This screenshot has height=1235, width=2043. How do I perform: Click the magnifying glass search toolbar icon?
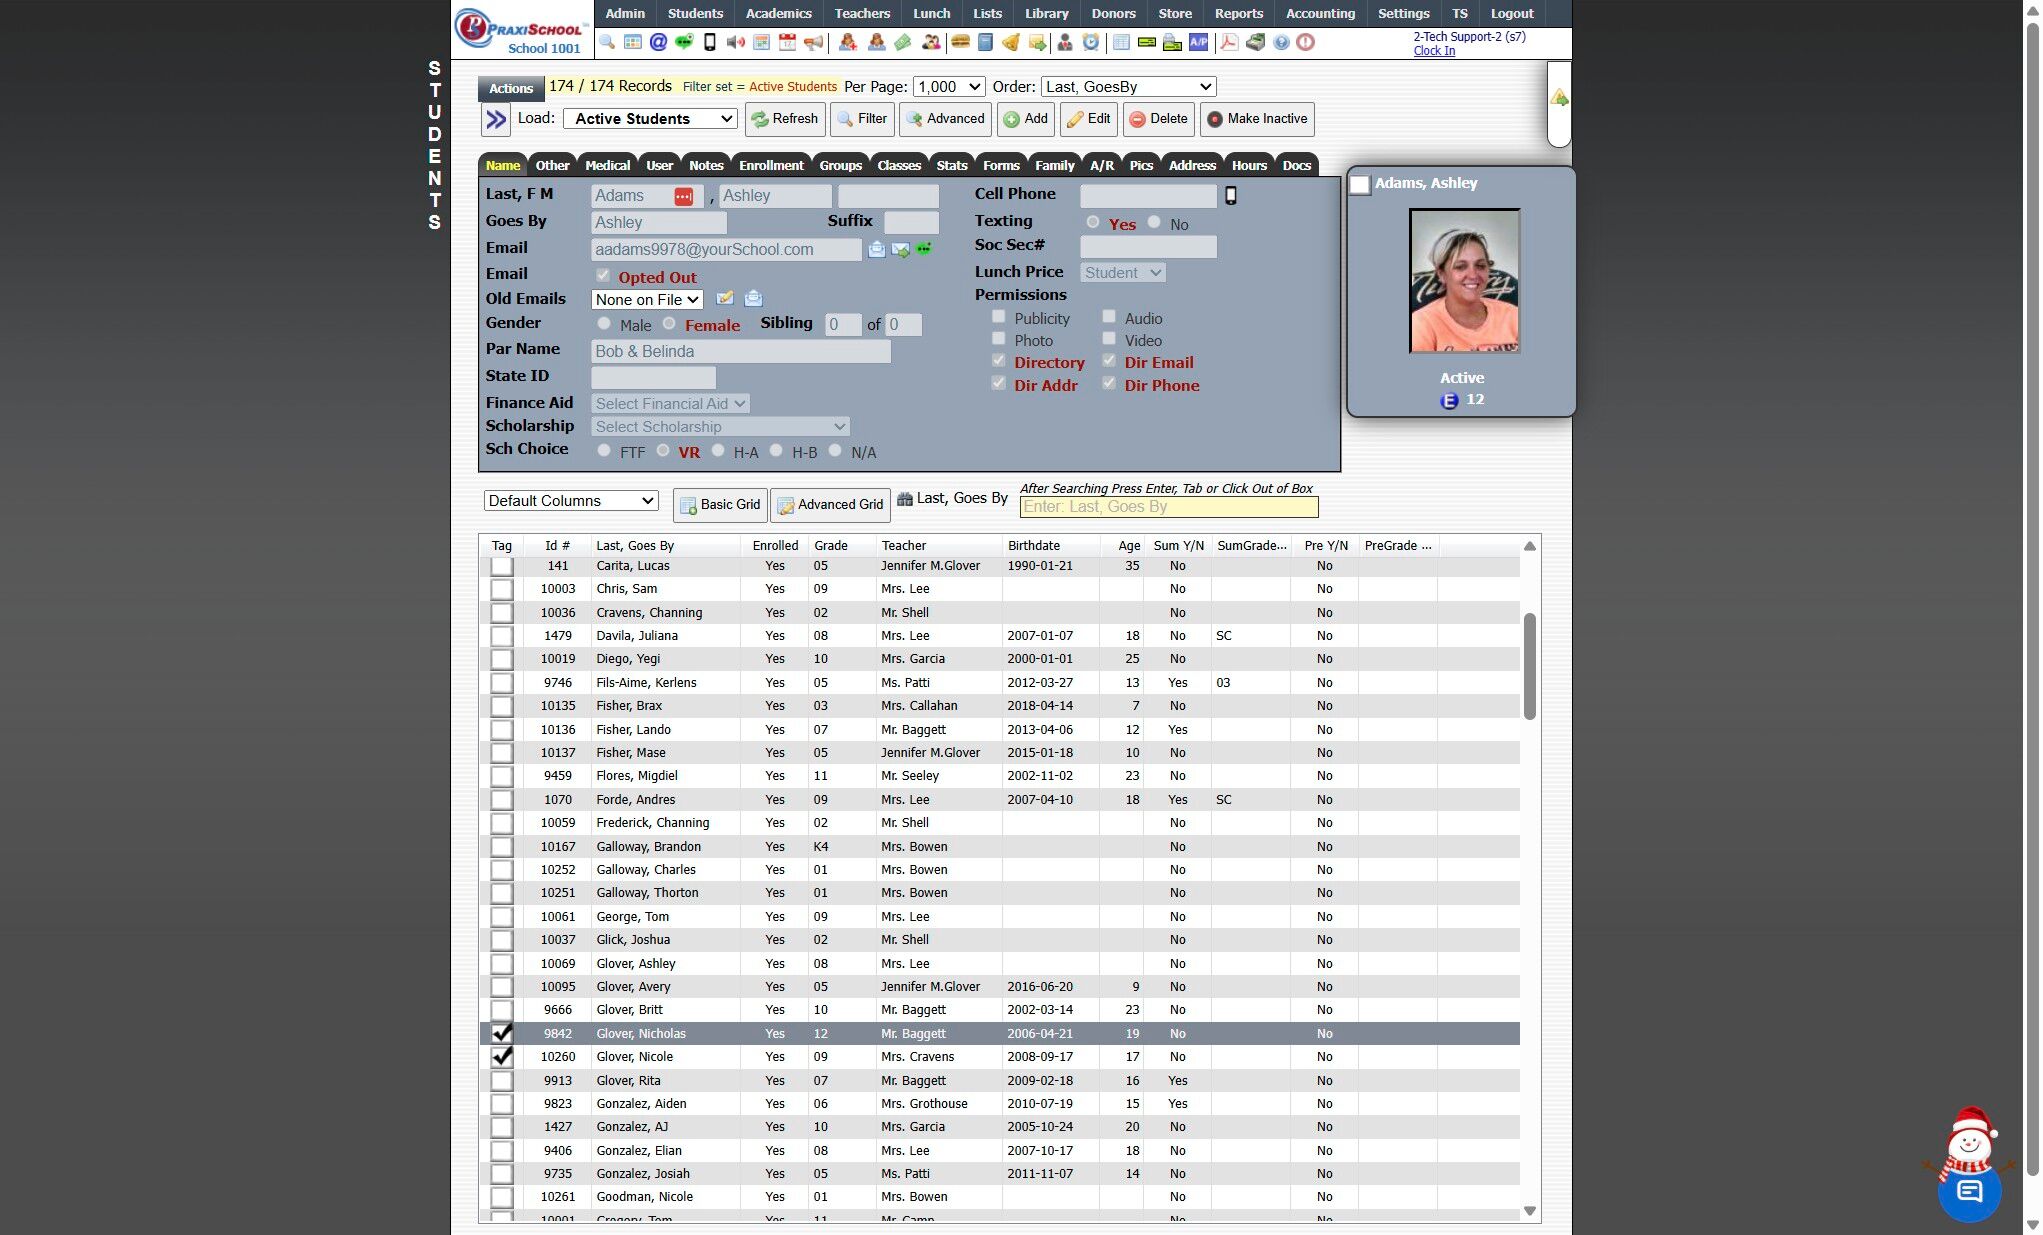607,42
